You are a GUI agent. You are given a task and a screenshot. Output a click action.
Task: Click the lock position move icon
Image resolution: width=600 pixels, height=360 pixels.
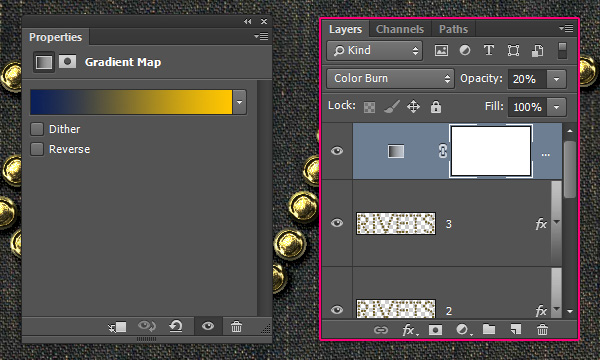(413, 107)
